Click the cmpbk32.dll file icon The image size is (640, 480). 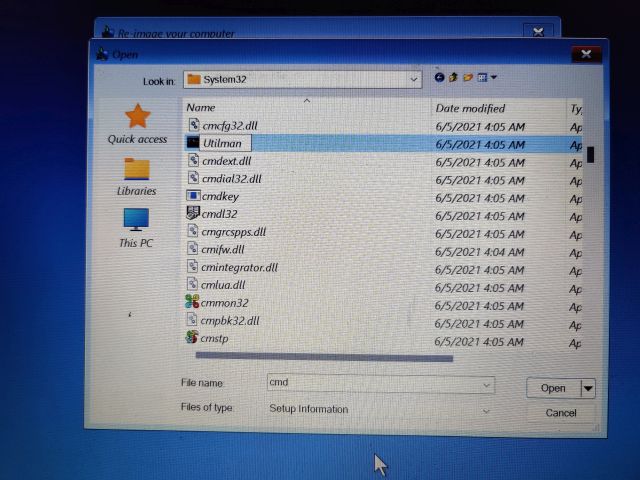coord(192,320)
